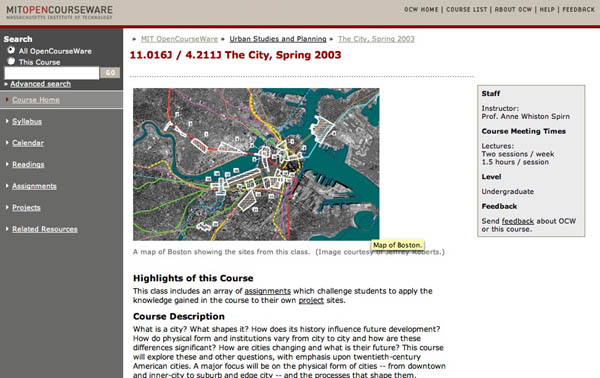Screen dimensions: 600x378
Task: Click the arrow beside Projects
Action: 7,207
